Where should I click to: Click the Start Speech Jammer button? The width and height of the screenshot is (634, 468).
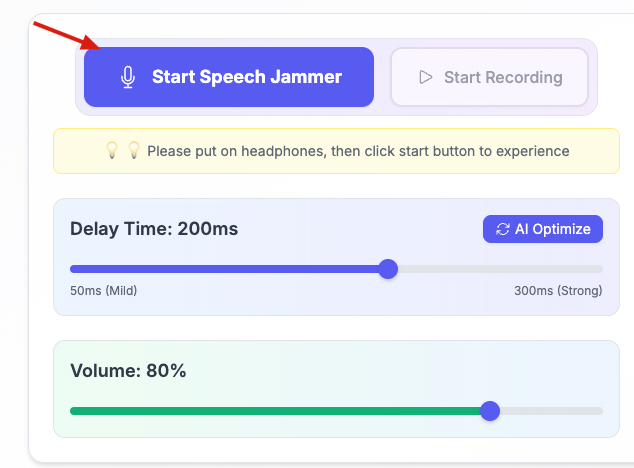pyautogui.click(x=229, y=77)
